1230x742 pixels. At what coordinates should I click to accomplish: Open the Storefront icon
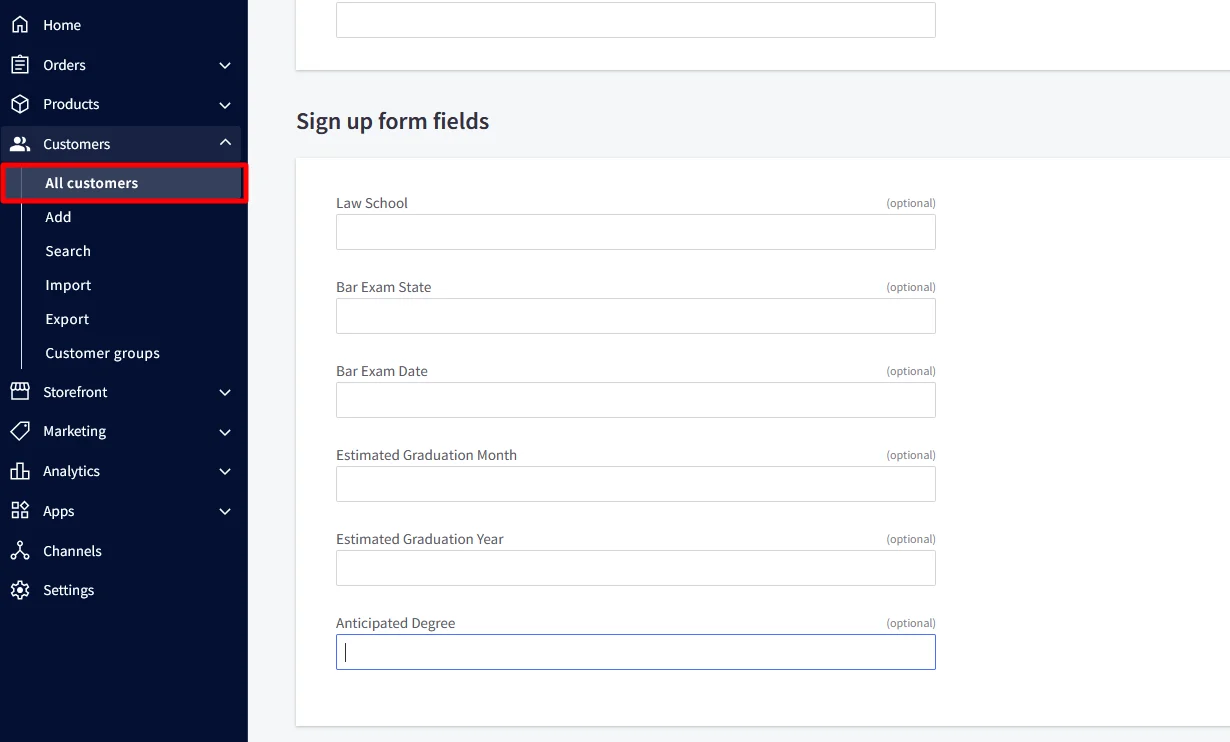(x=21, y=391)
